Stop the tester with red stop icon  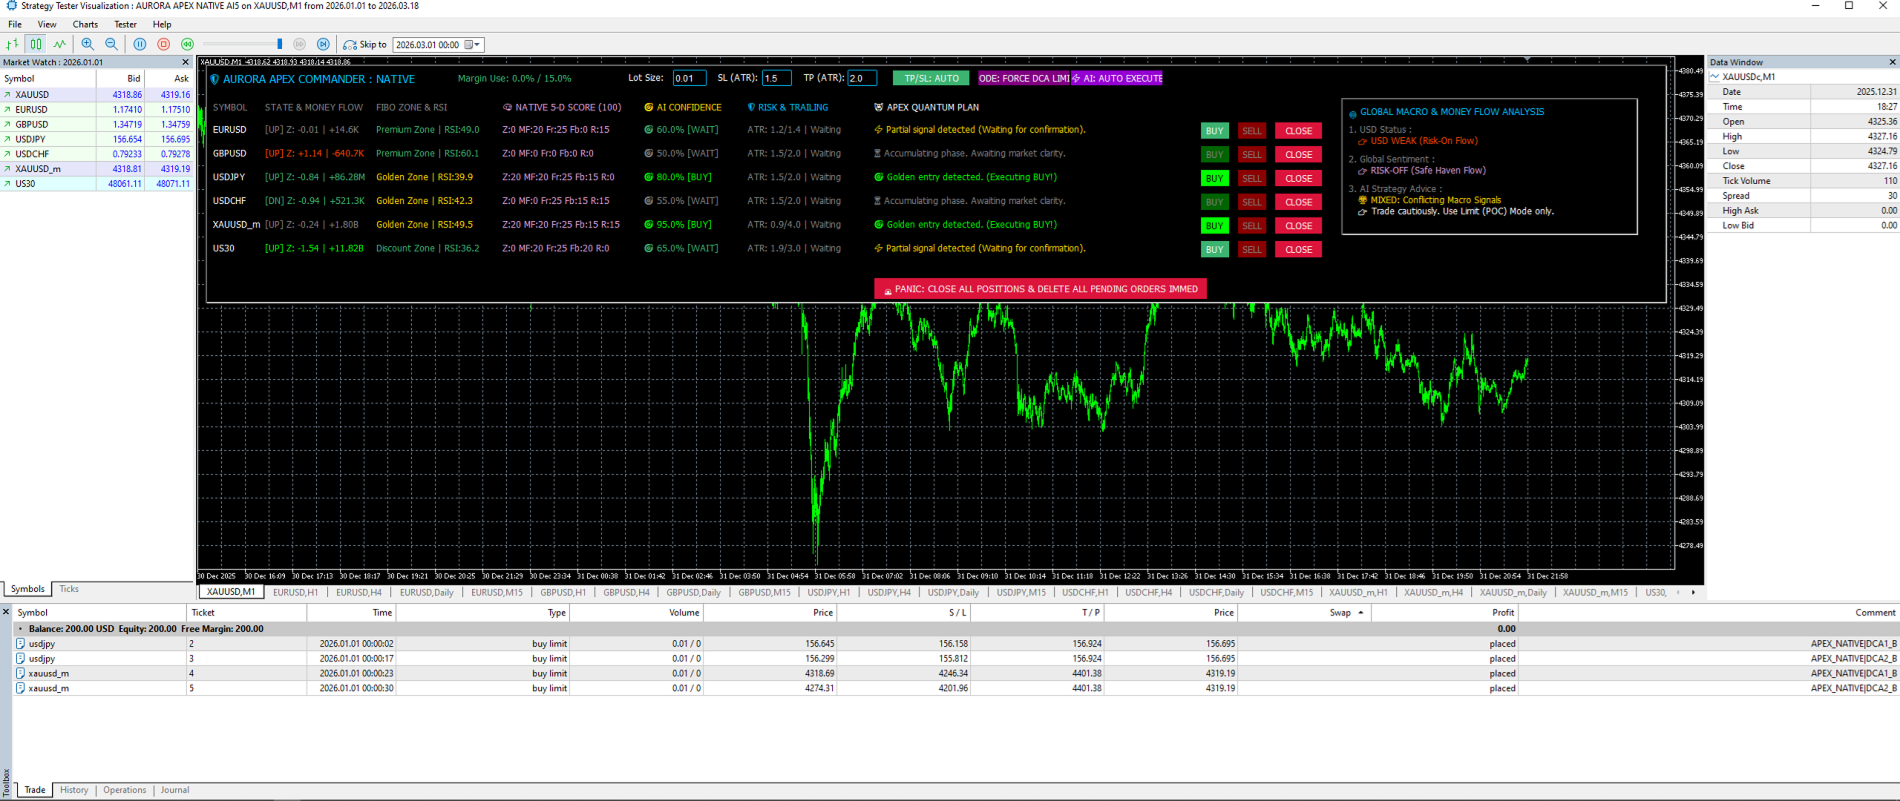click(x=164, y=44)
